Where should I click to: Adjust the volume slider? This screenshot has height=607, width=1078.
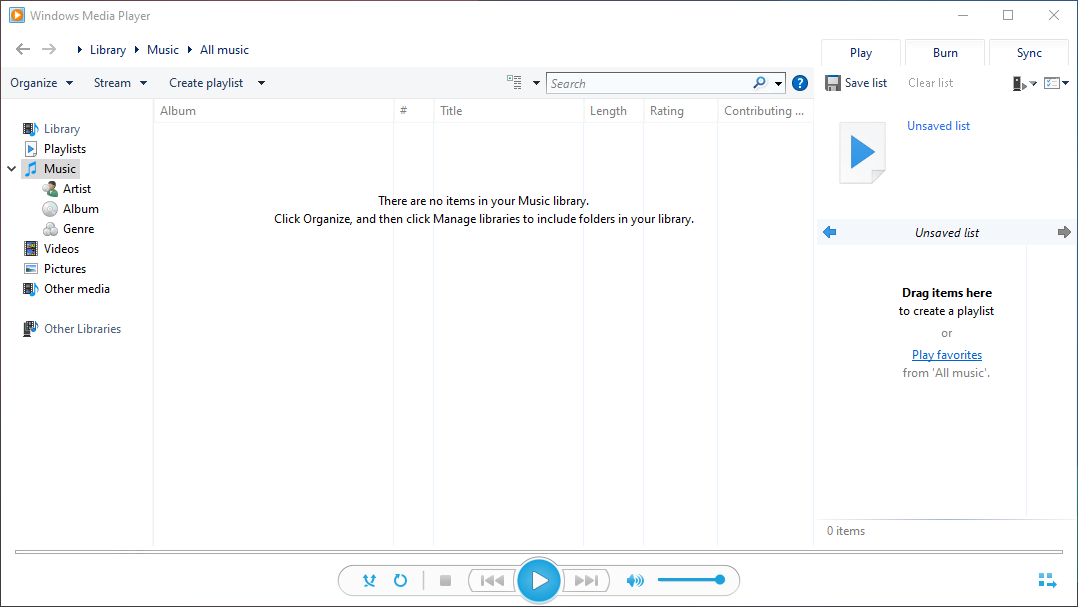click(691, 580)
